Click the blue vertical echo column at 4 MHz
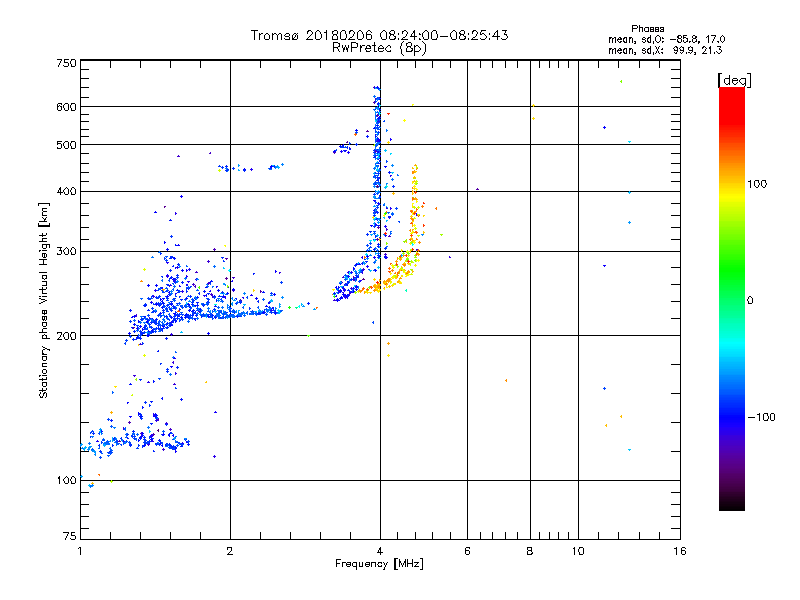800x600 pixels. (377, 173)
